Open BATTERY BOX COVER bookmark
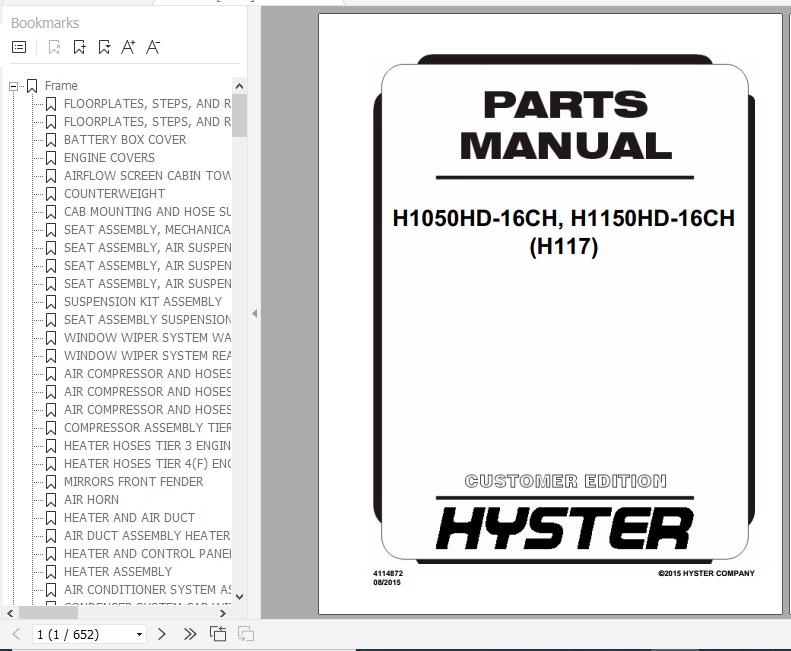The width and height of the screenshot is (791, 651). point(125,140)
